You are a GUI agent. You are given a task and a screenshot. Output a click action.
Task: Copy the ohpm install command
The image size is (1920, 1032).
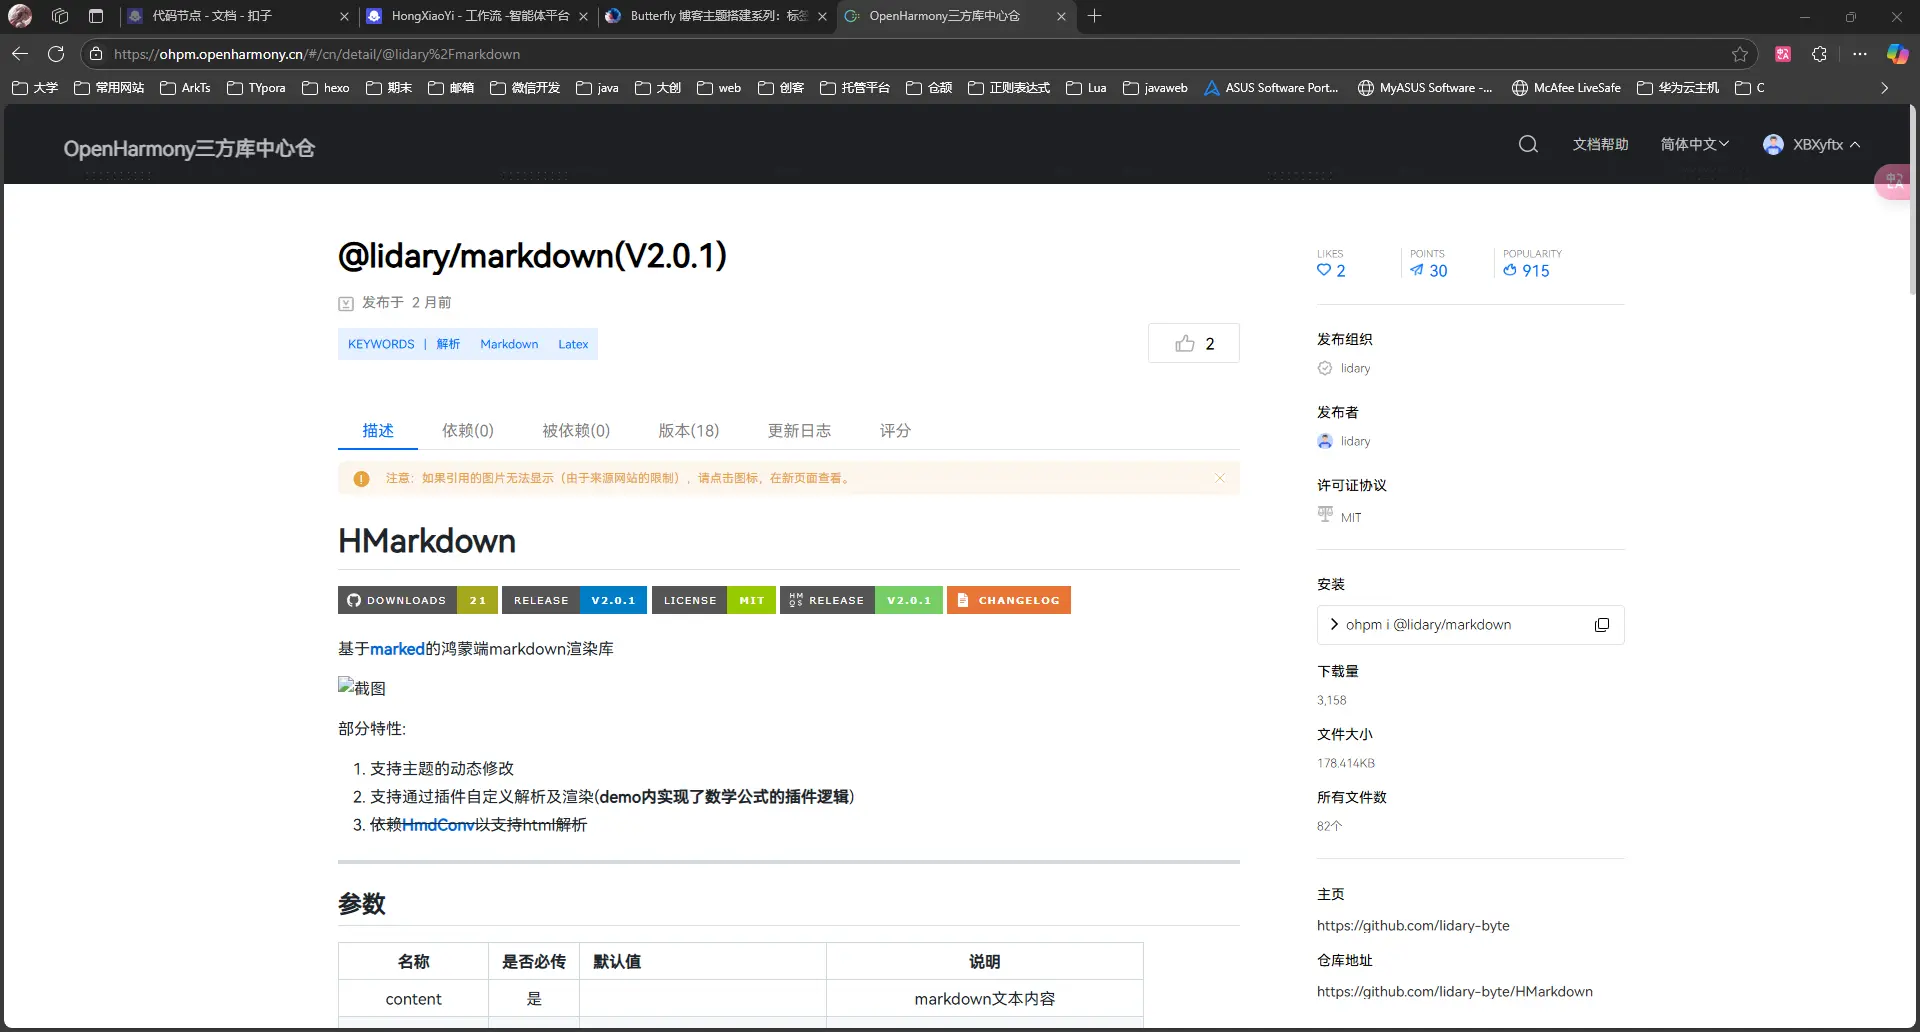coord(1601,625)
